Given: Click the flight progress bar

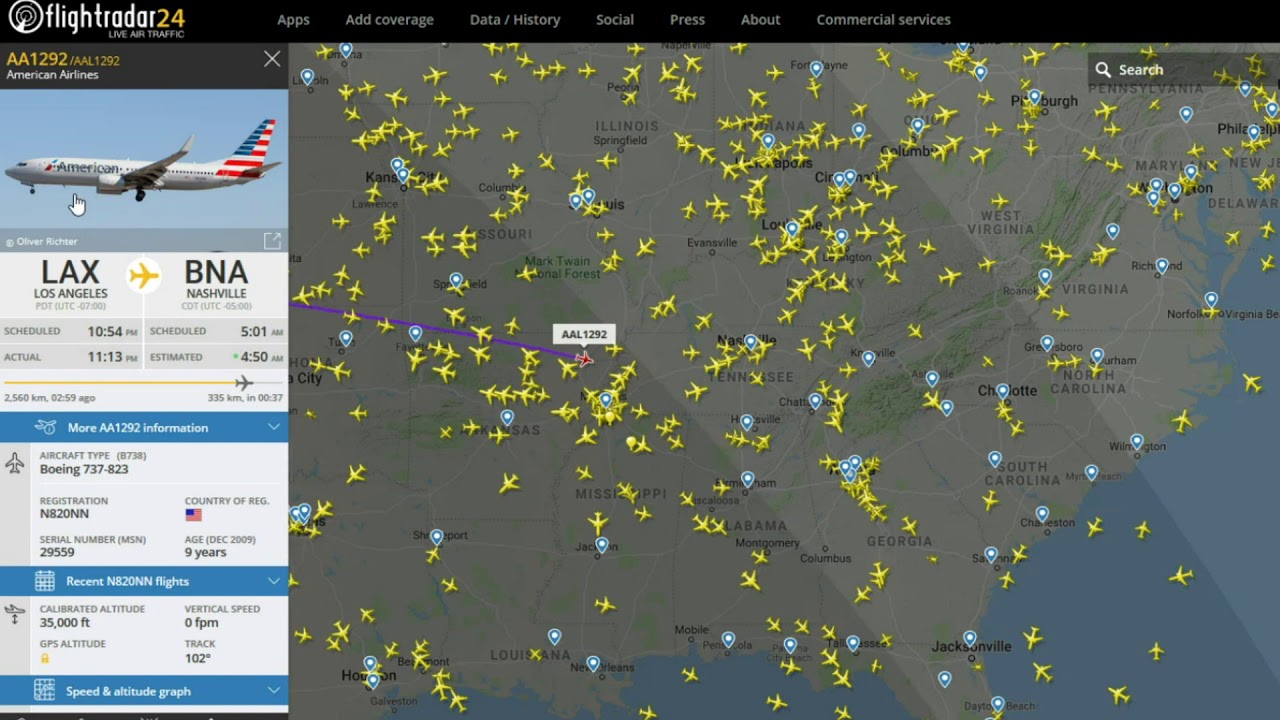Looking at the screenshot, I should click(144, 383).
